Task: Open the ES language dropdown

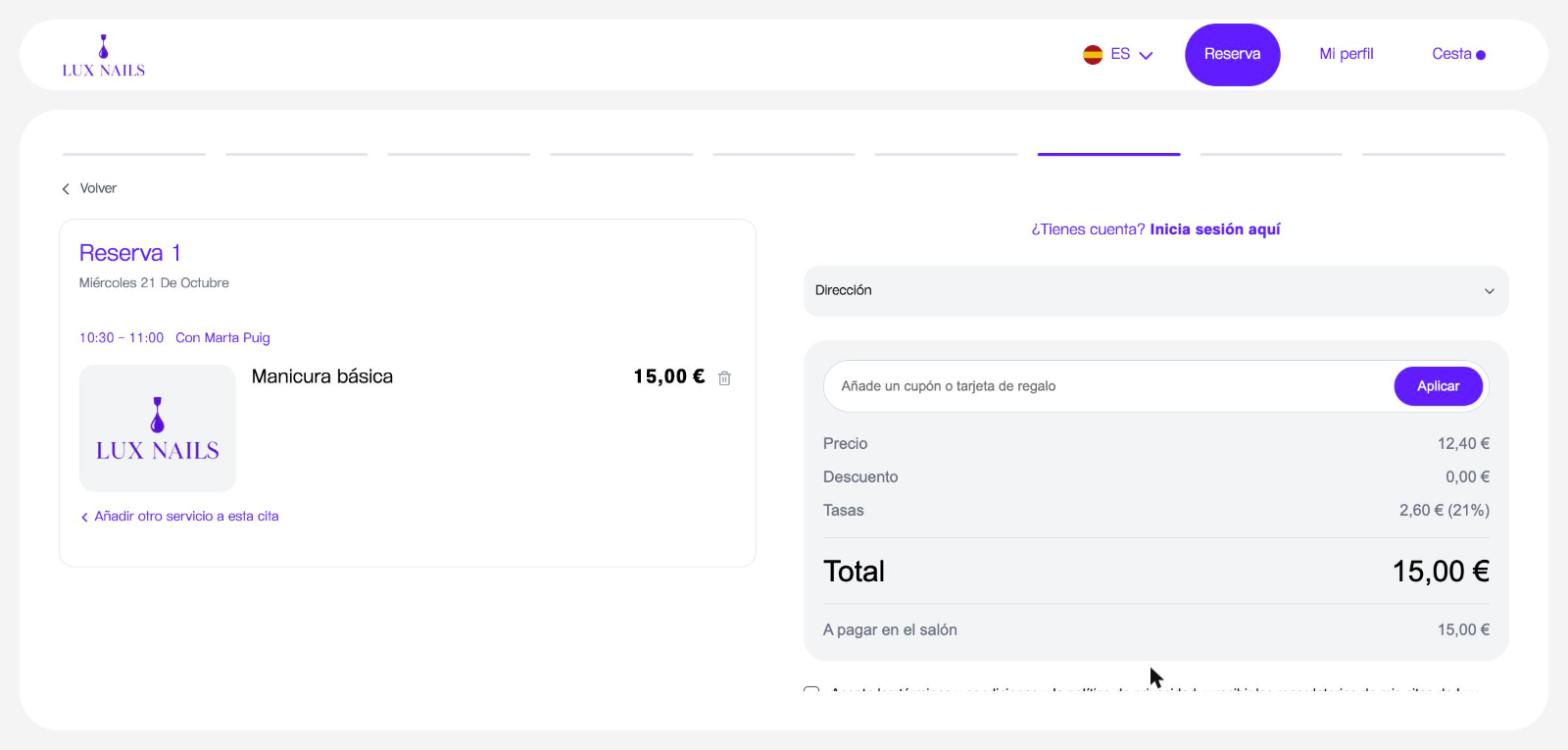Action: [x=1118, y=55]
